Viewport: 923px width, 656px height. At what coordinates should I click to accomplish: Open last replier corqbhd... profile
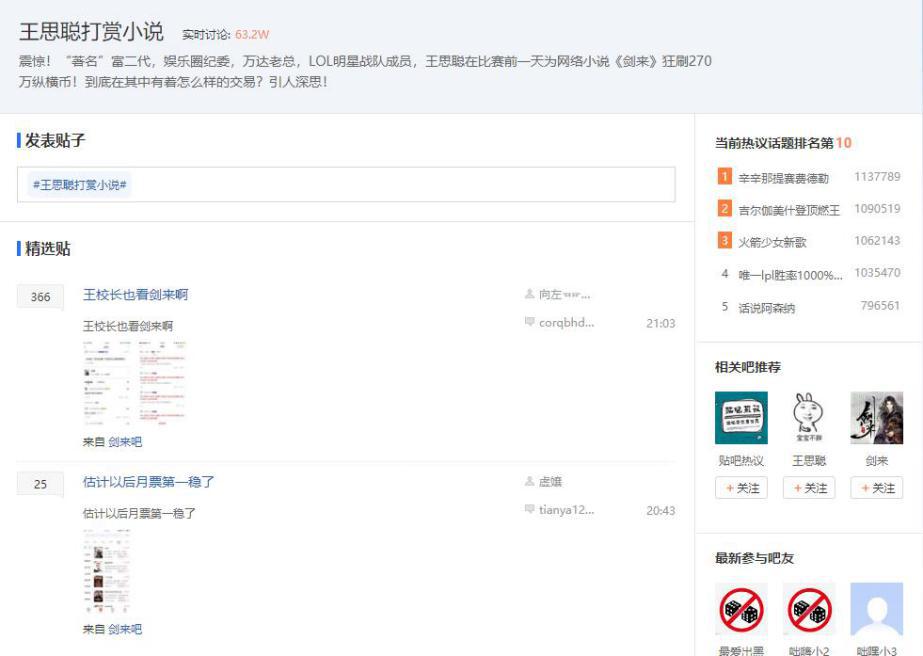pos(566,323)
